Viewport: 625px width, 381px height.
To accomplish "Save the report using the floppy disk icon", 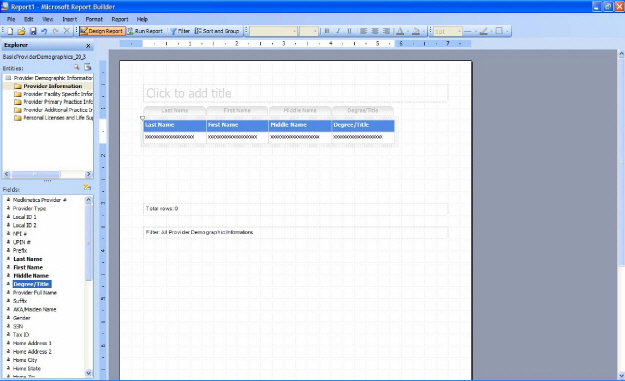I will tap(33, 31).
